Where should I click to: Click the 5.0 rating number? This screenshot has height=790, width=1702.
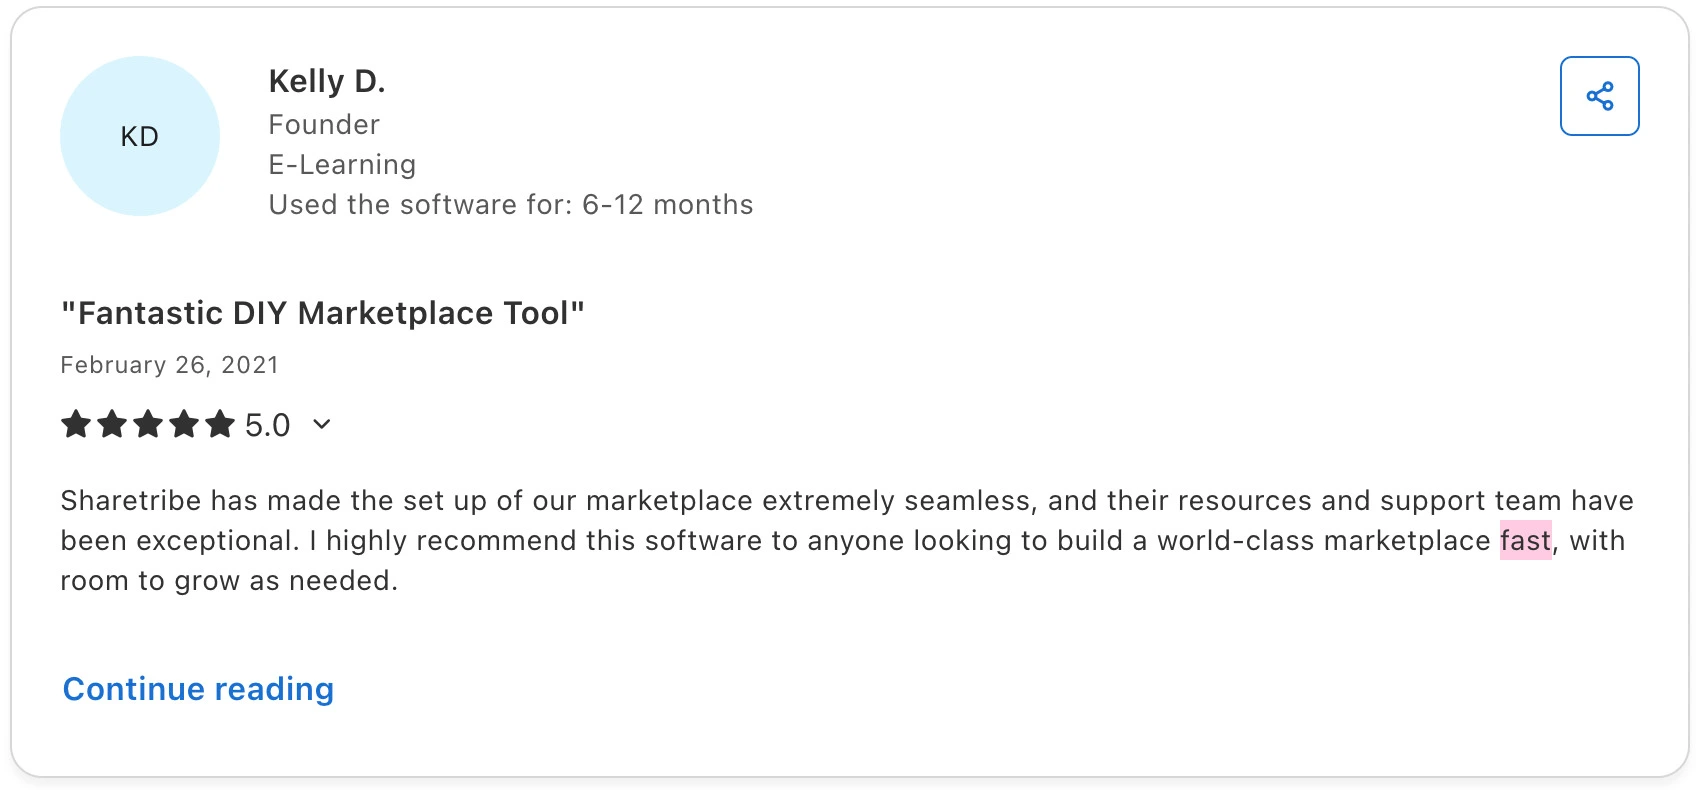pyautogui.click(x=268, y=425)
